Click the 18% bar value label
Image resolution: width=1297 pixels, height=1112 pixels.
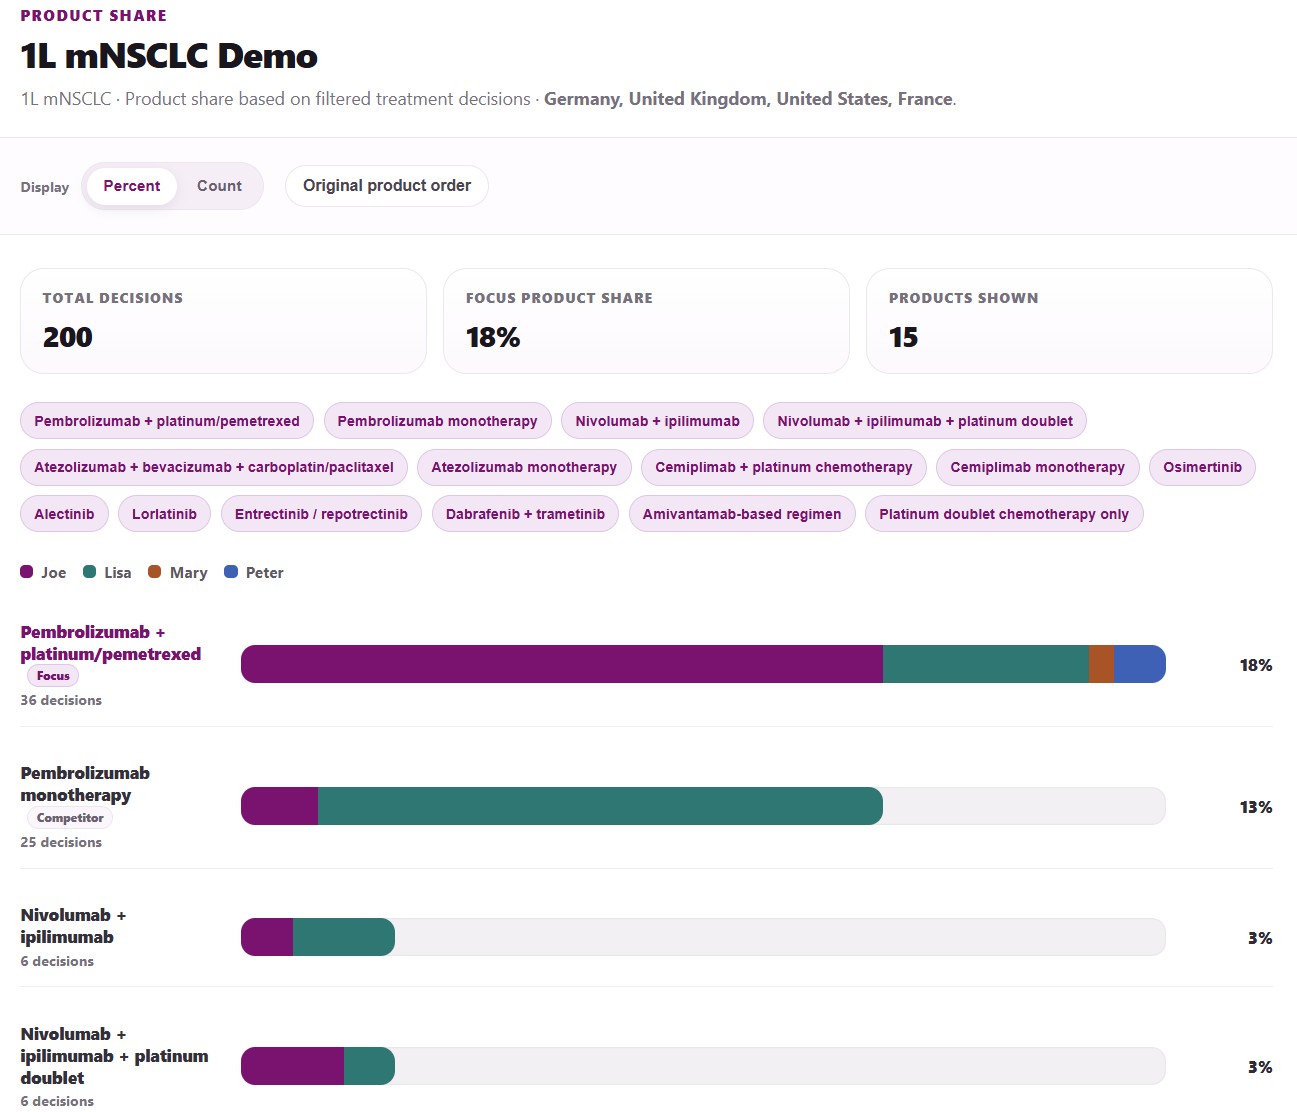coord(1256,665)
